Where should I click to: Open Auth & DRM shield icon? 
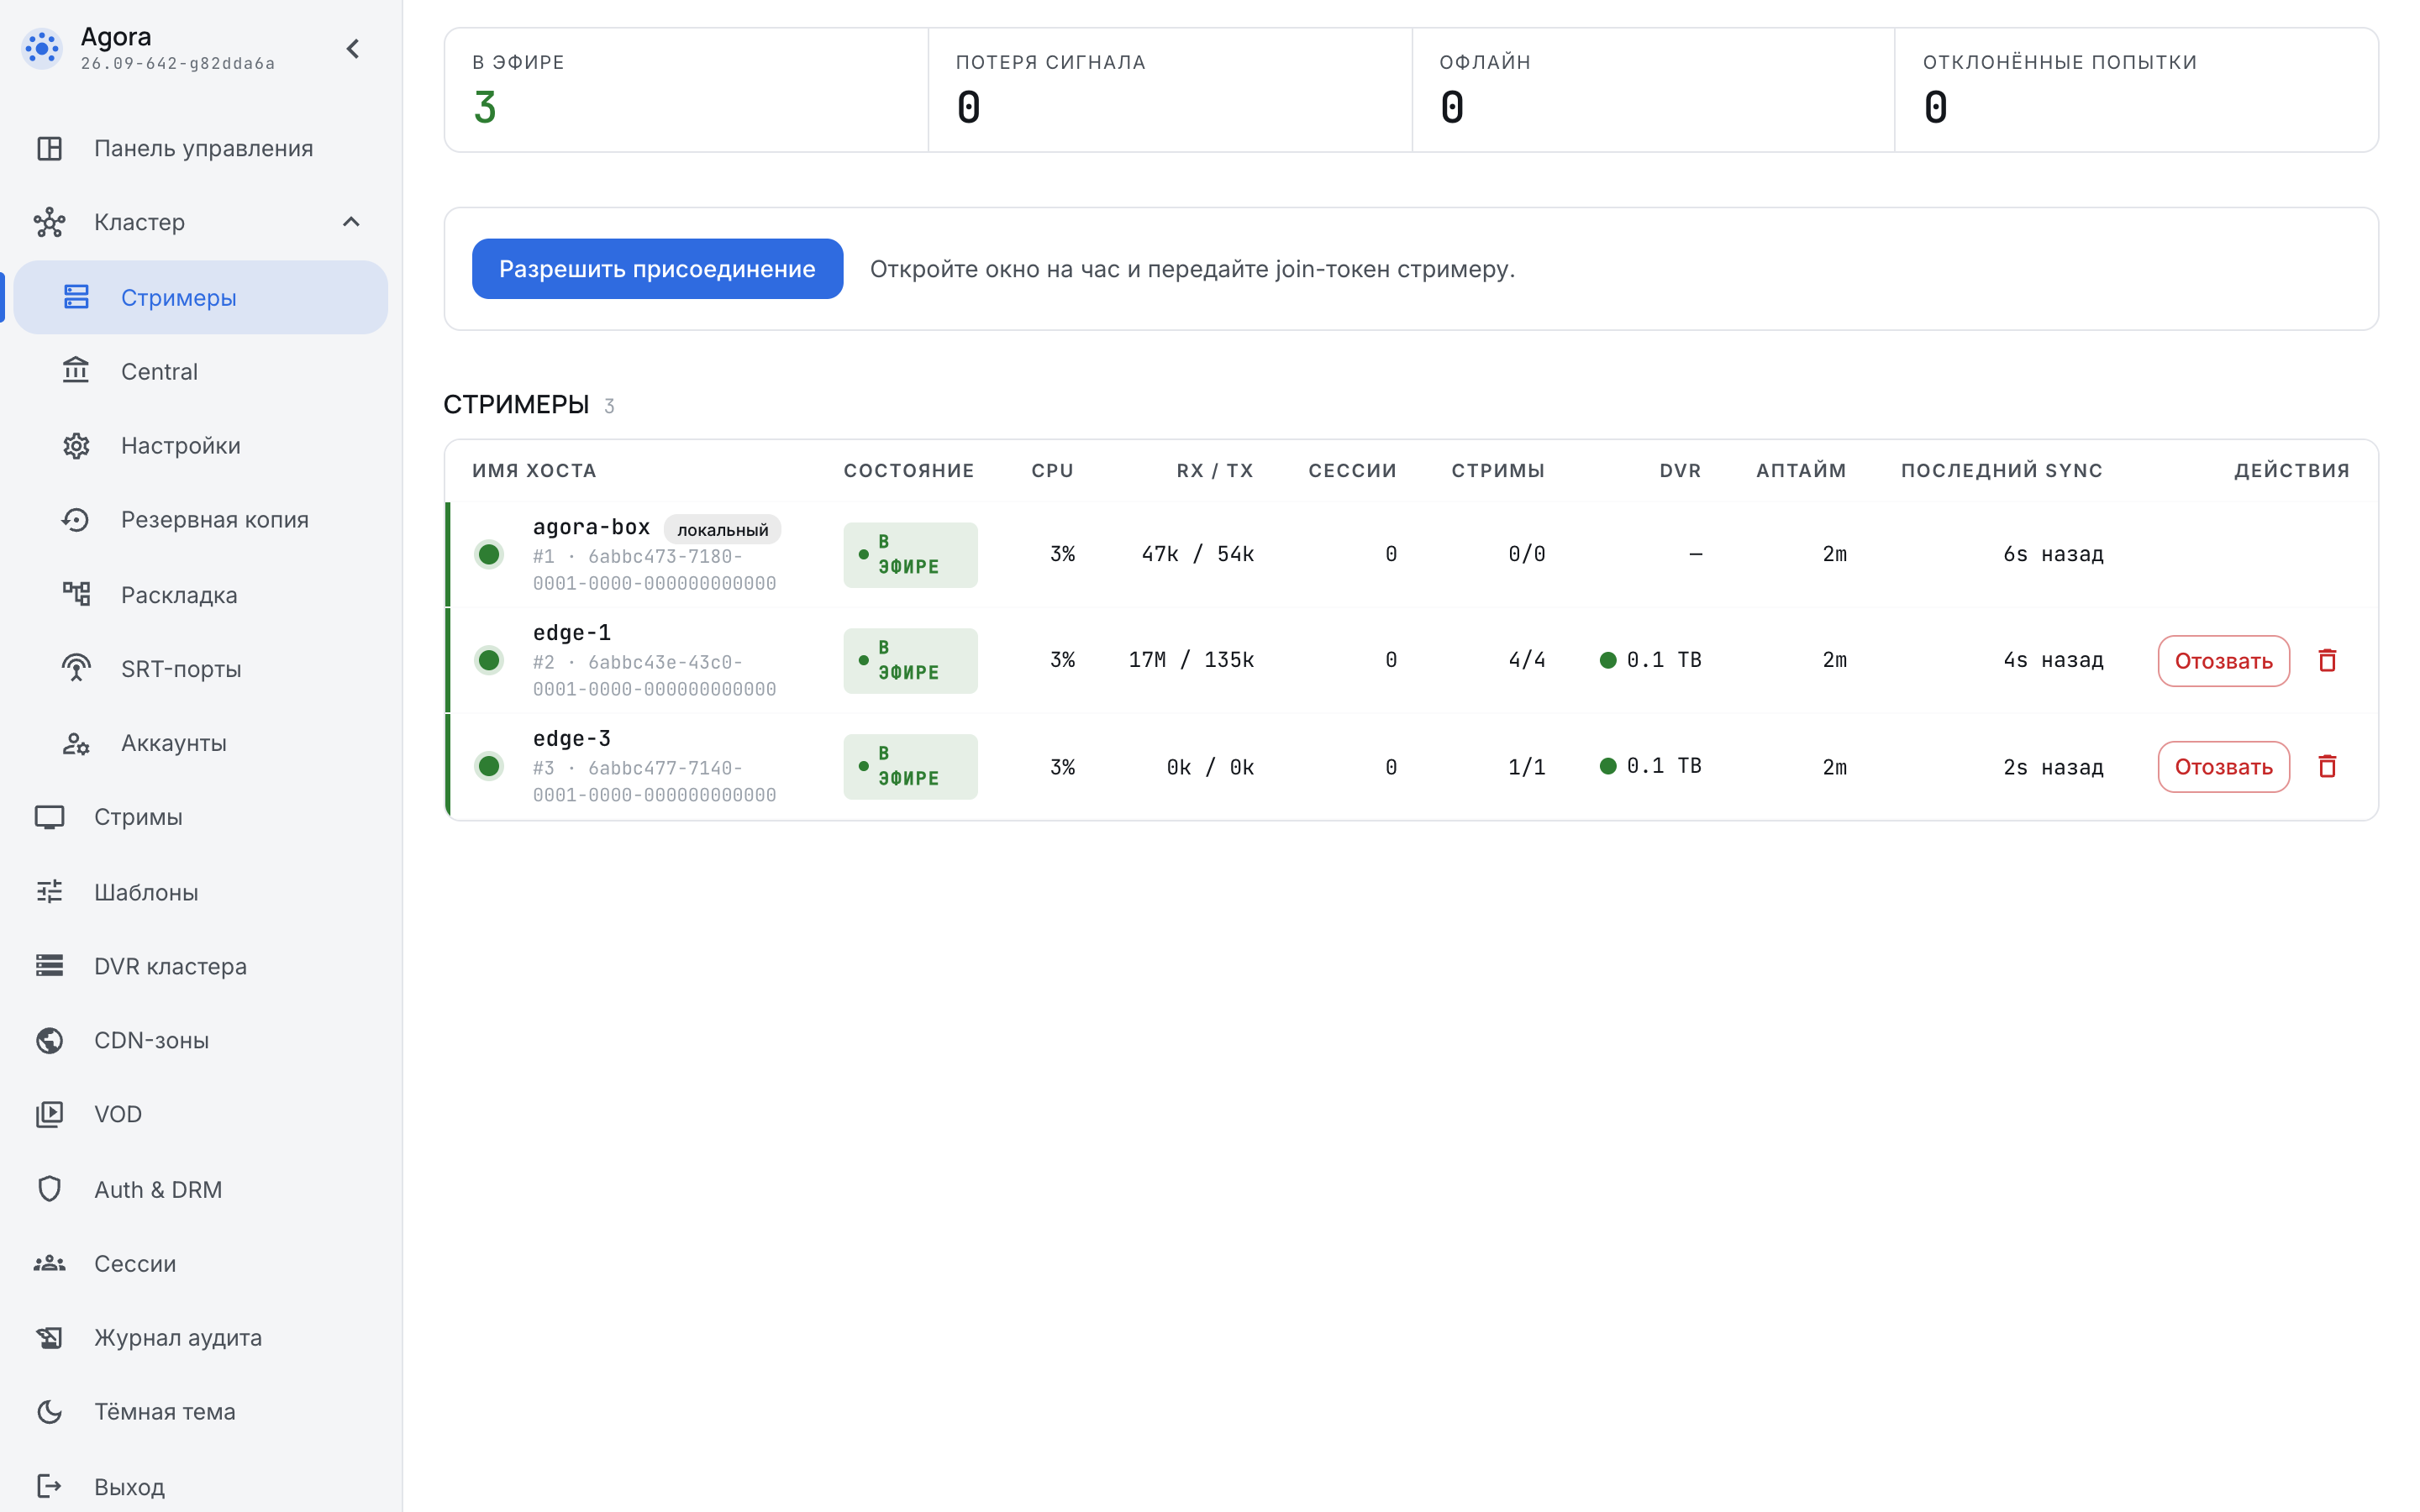tap(49, 1189)
